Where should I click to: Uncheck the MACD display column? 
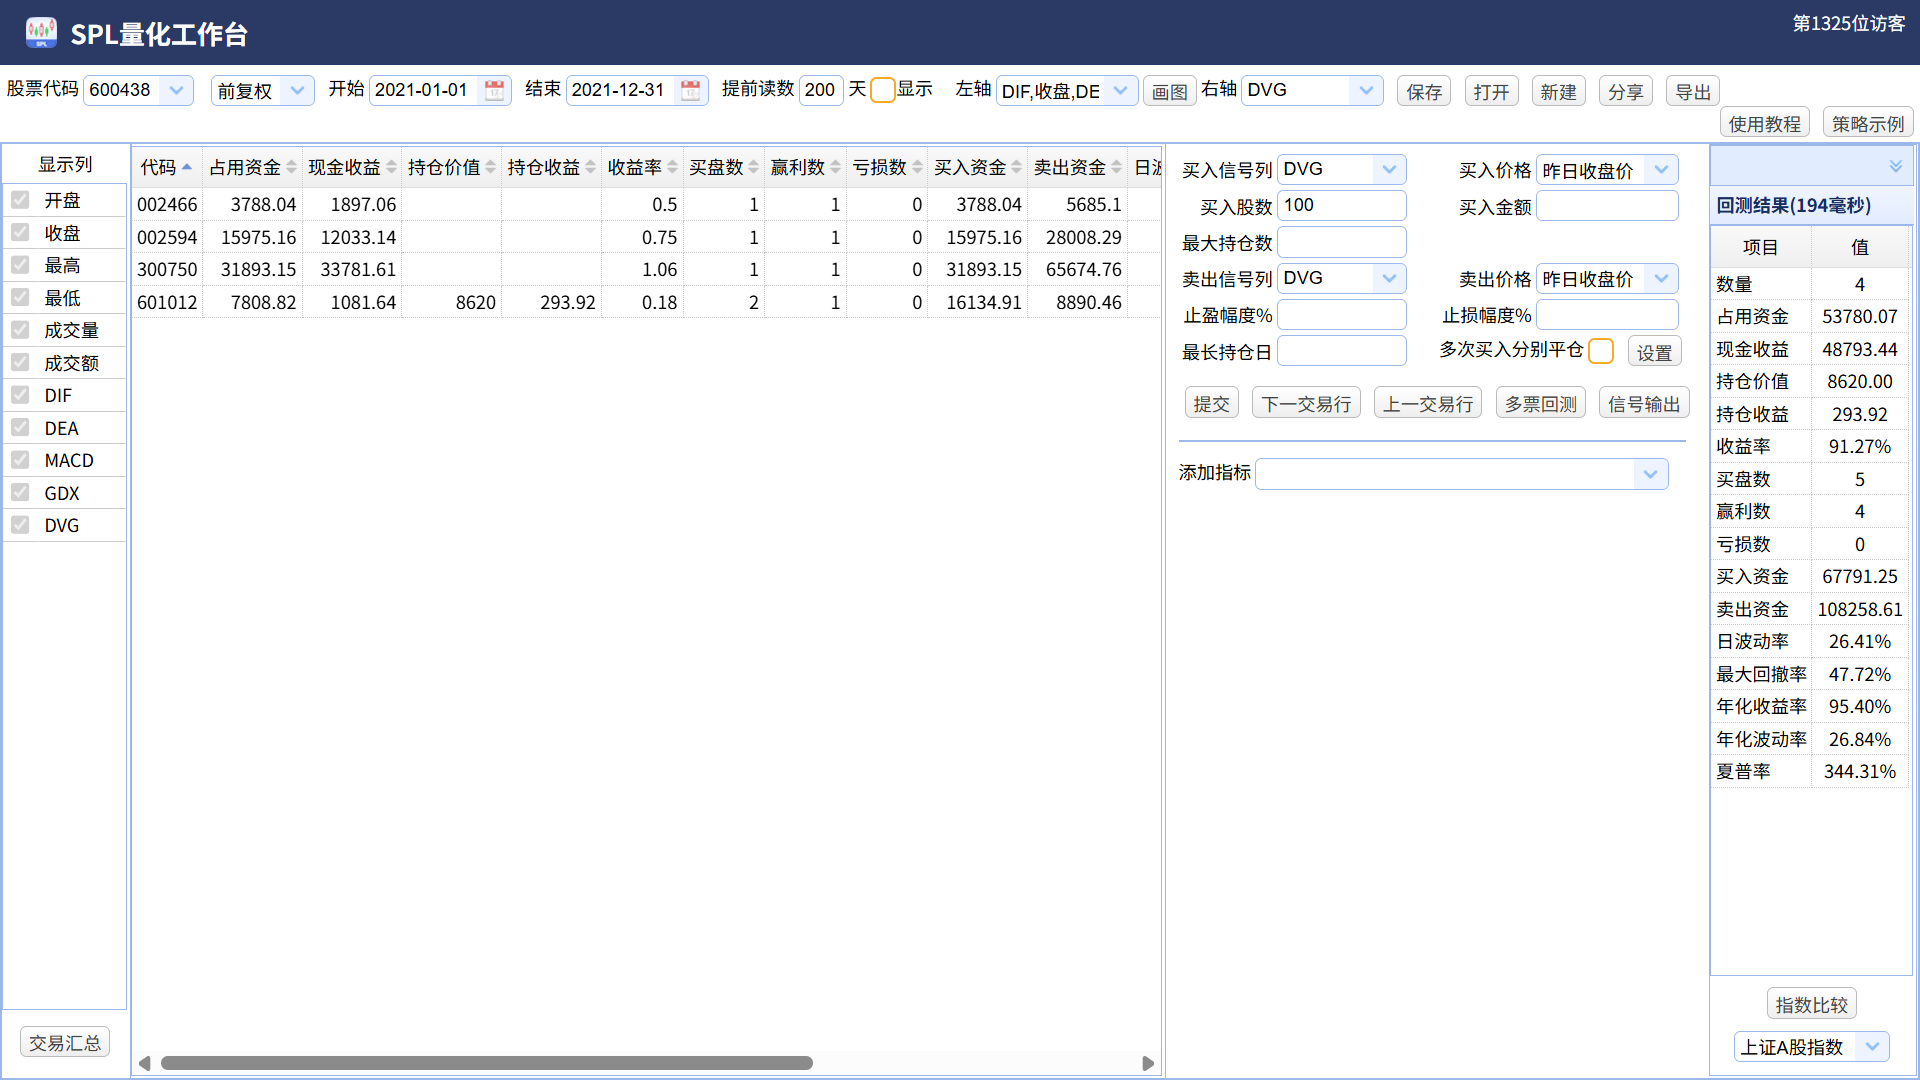pos(20,460)
